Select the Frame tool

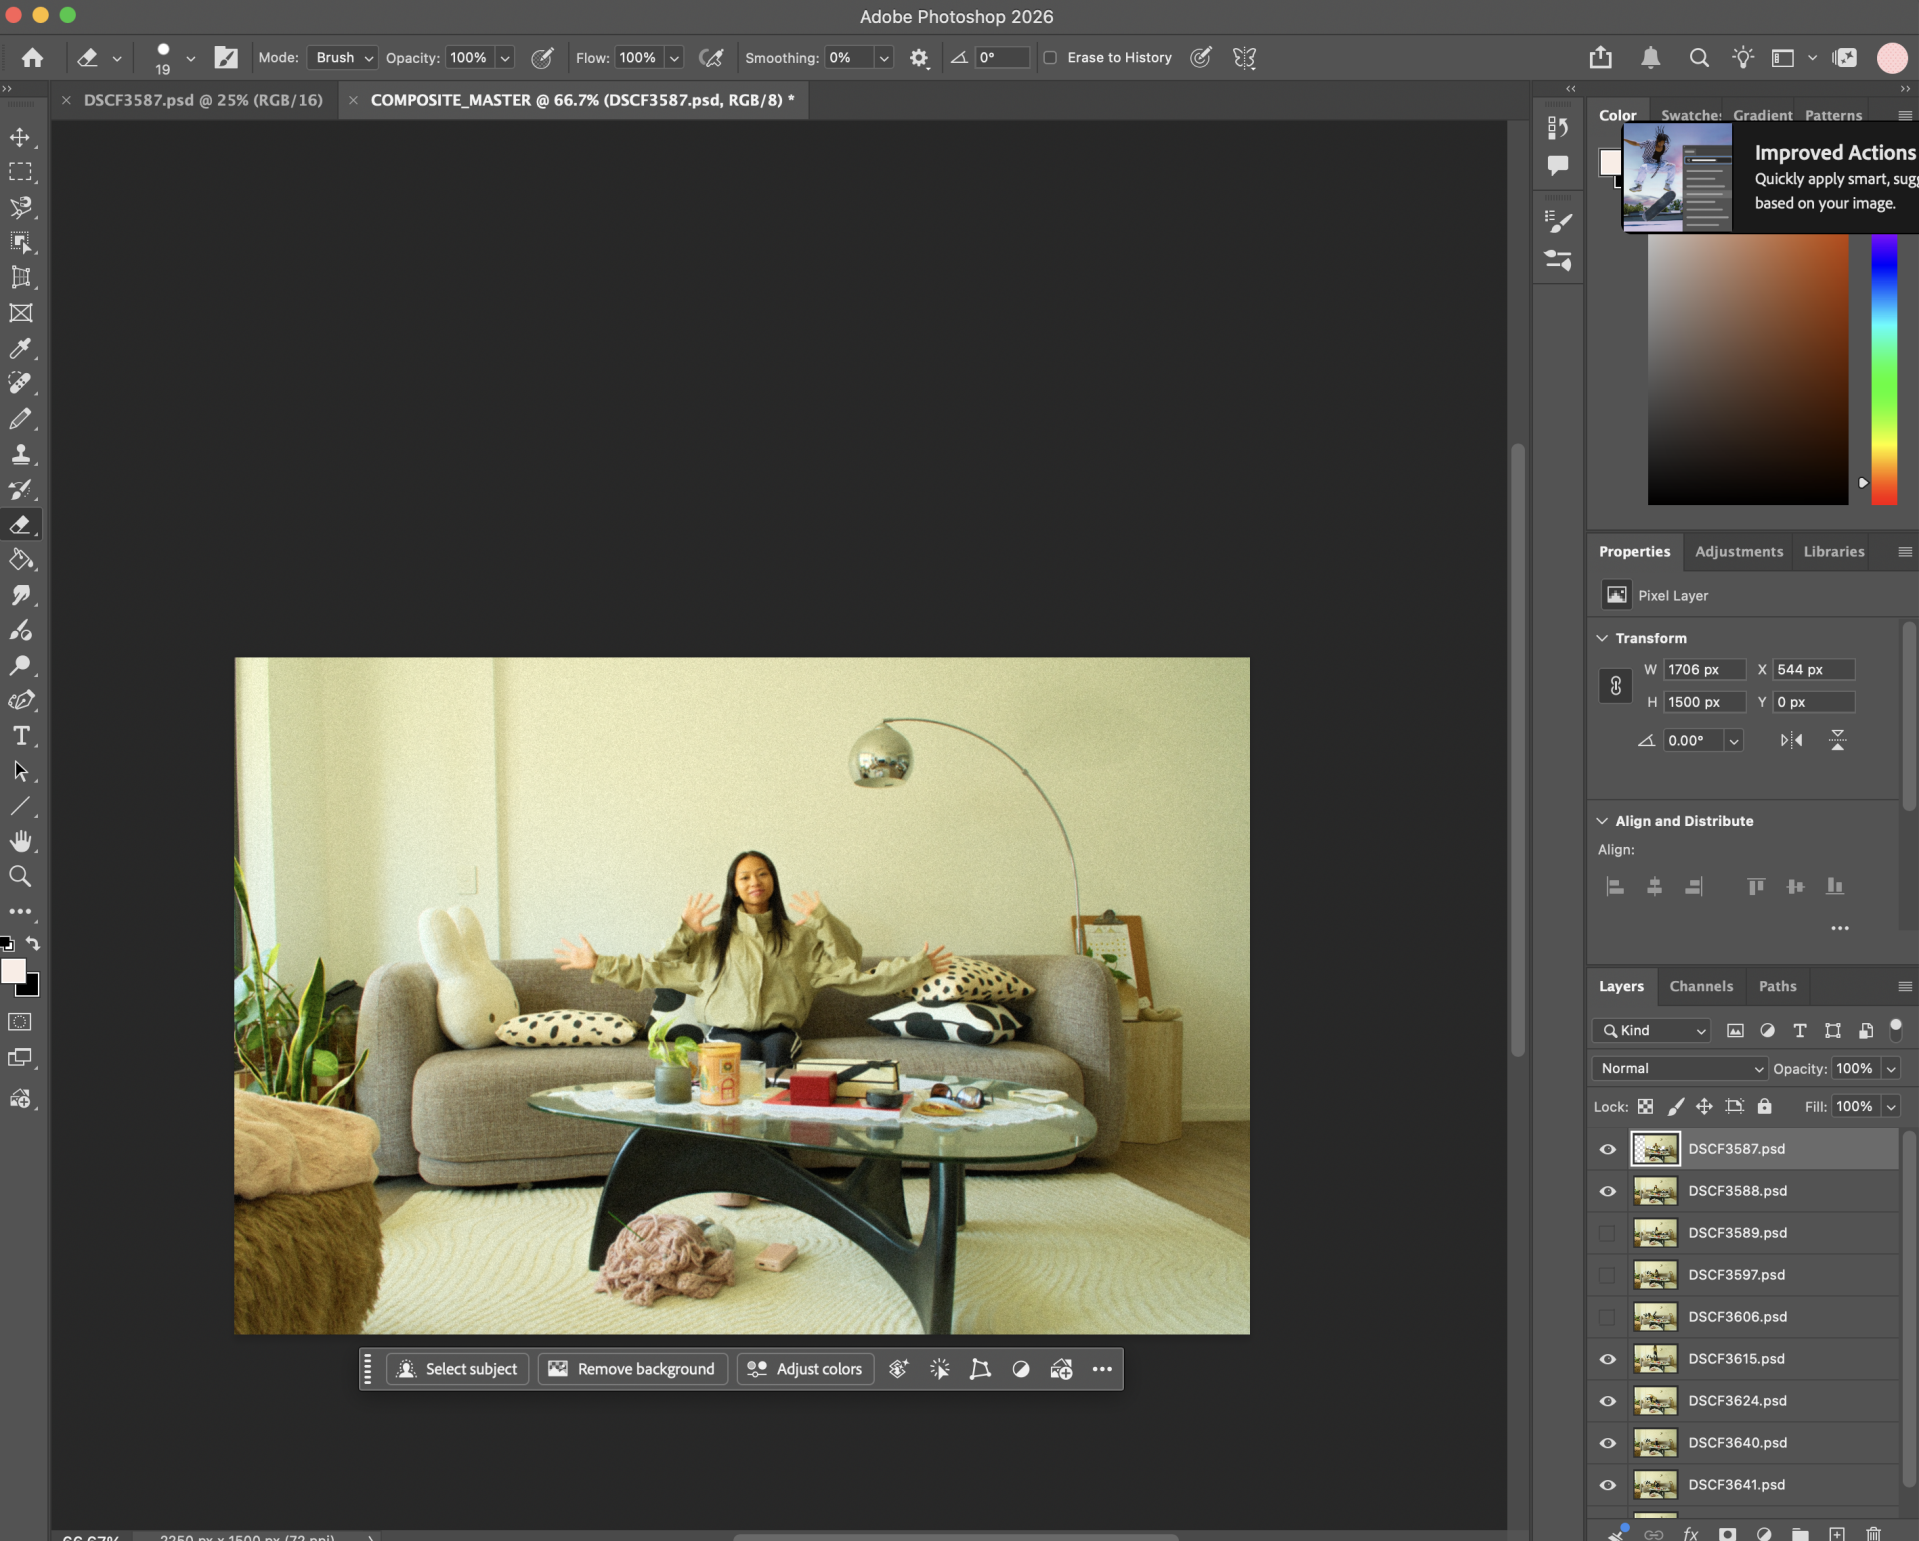pos(20,313)
